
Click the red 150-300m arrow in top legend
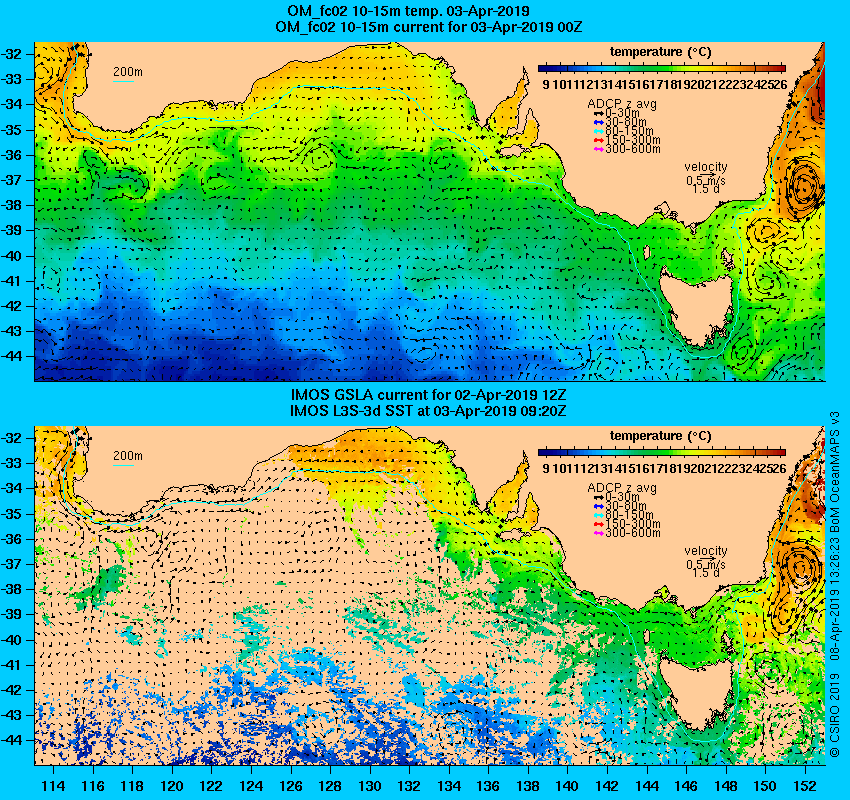click(x=598, y=140)
